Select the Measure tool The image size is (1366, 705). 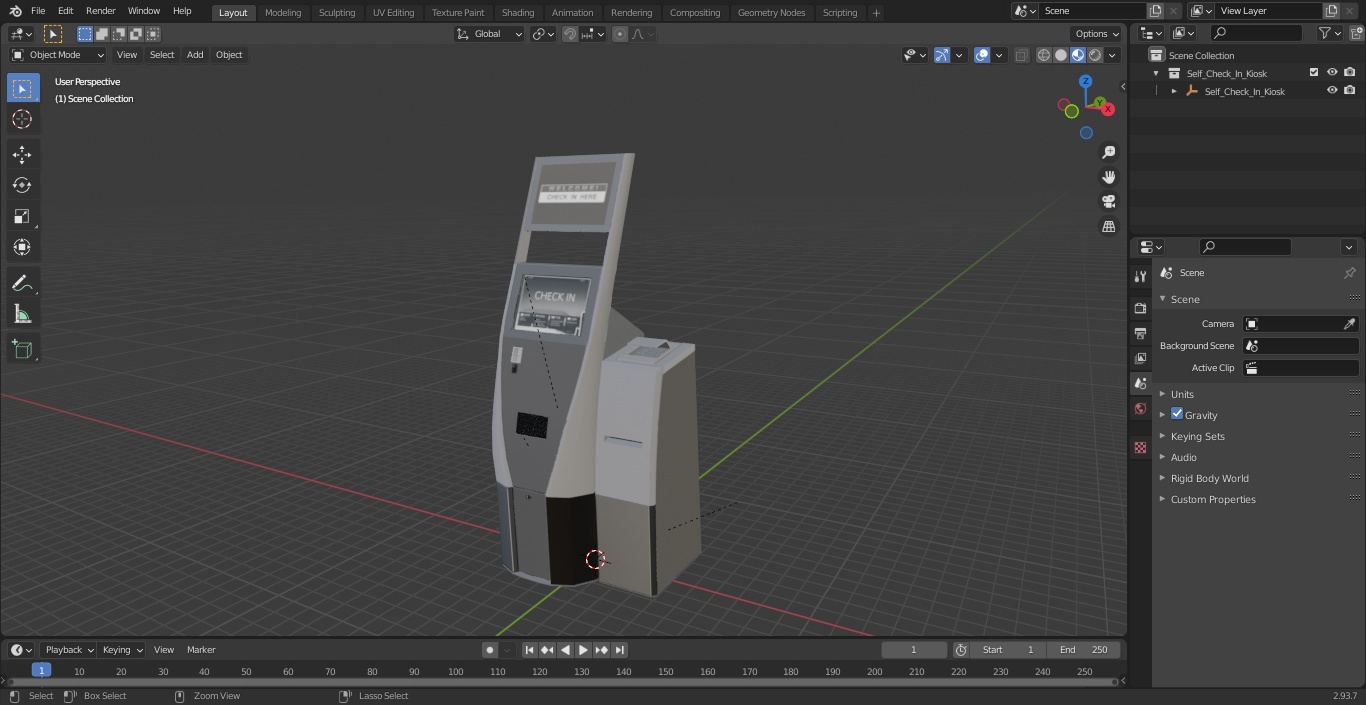tap(22, 314)
